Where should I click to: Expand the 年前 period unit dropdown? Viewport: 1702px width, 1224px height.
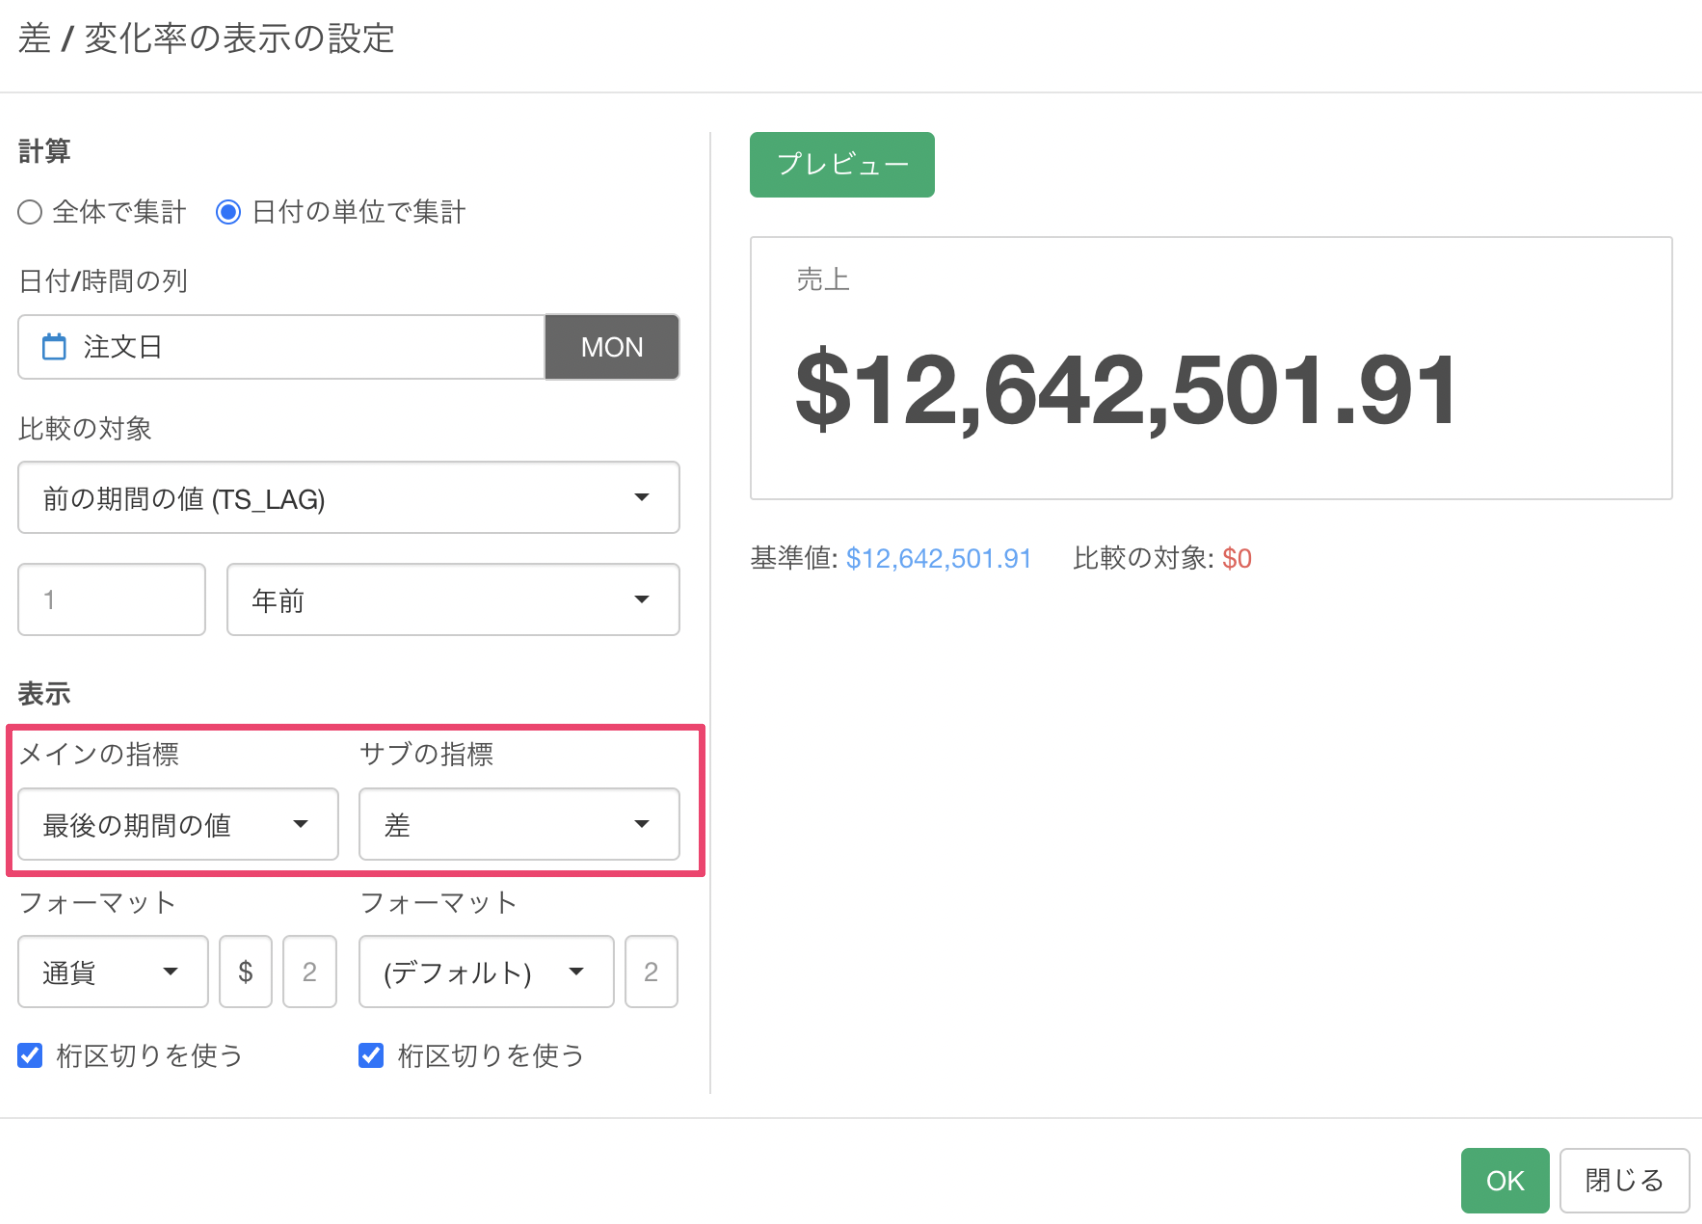[x=452, y=600]
